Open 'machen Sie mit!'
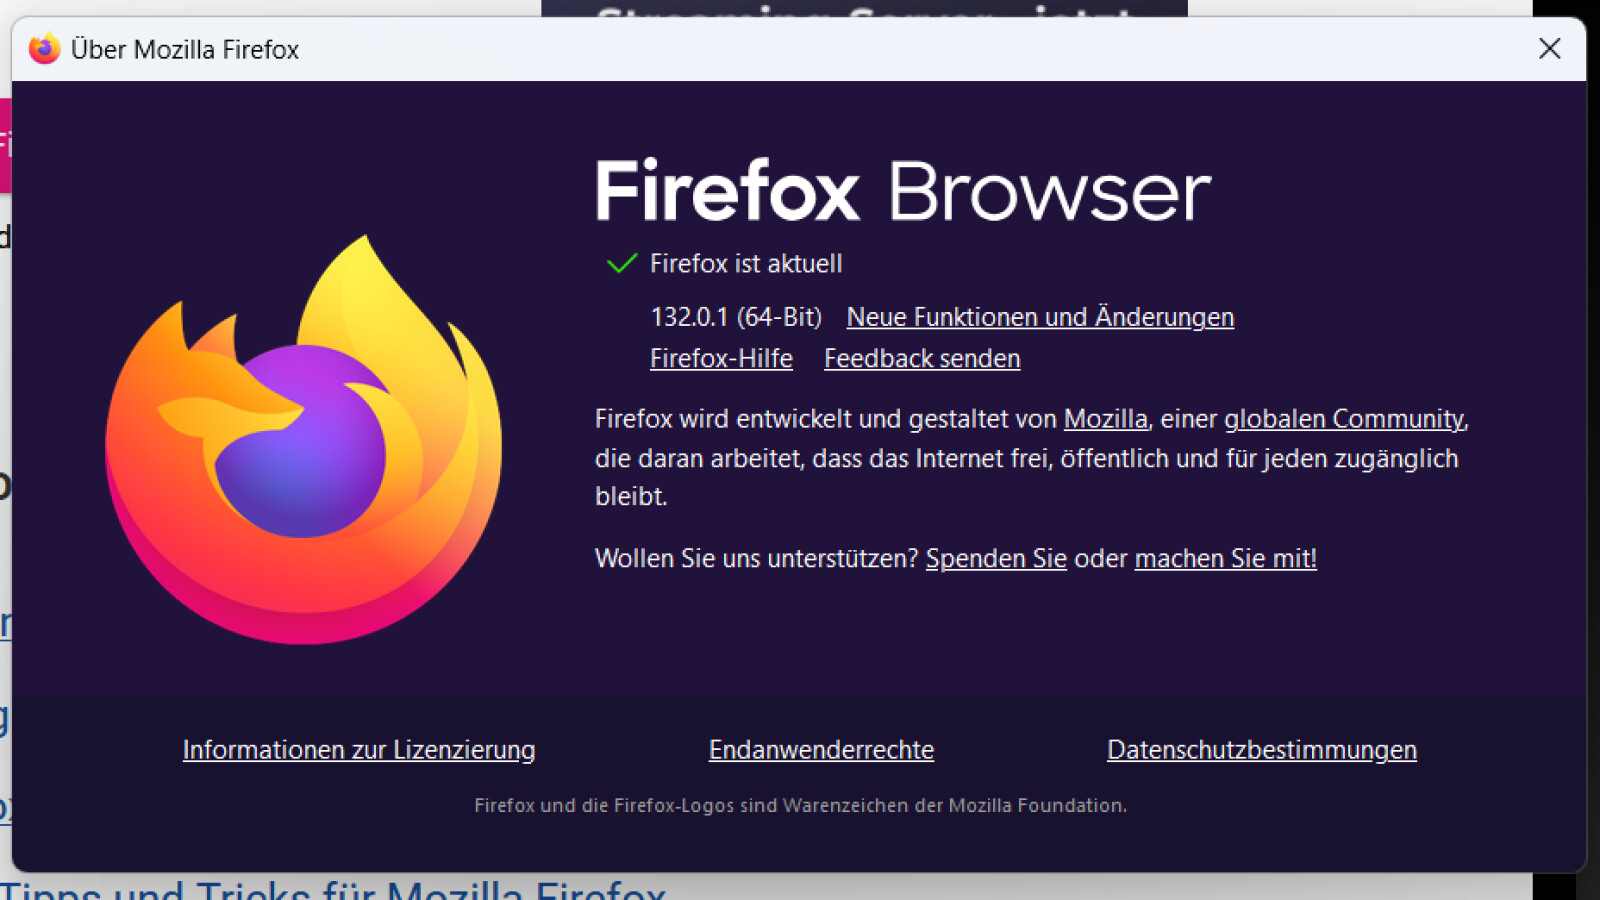This screenshot has height=900, width=1600. 1225,558
